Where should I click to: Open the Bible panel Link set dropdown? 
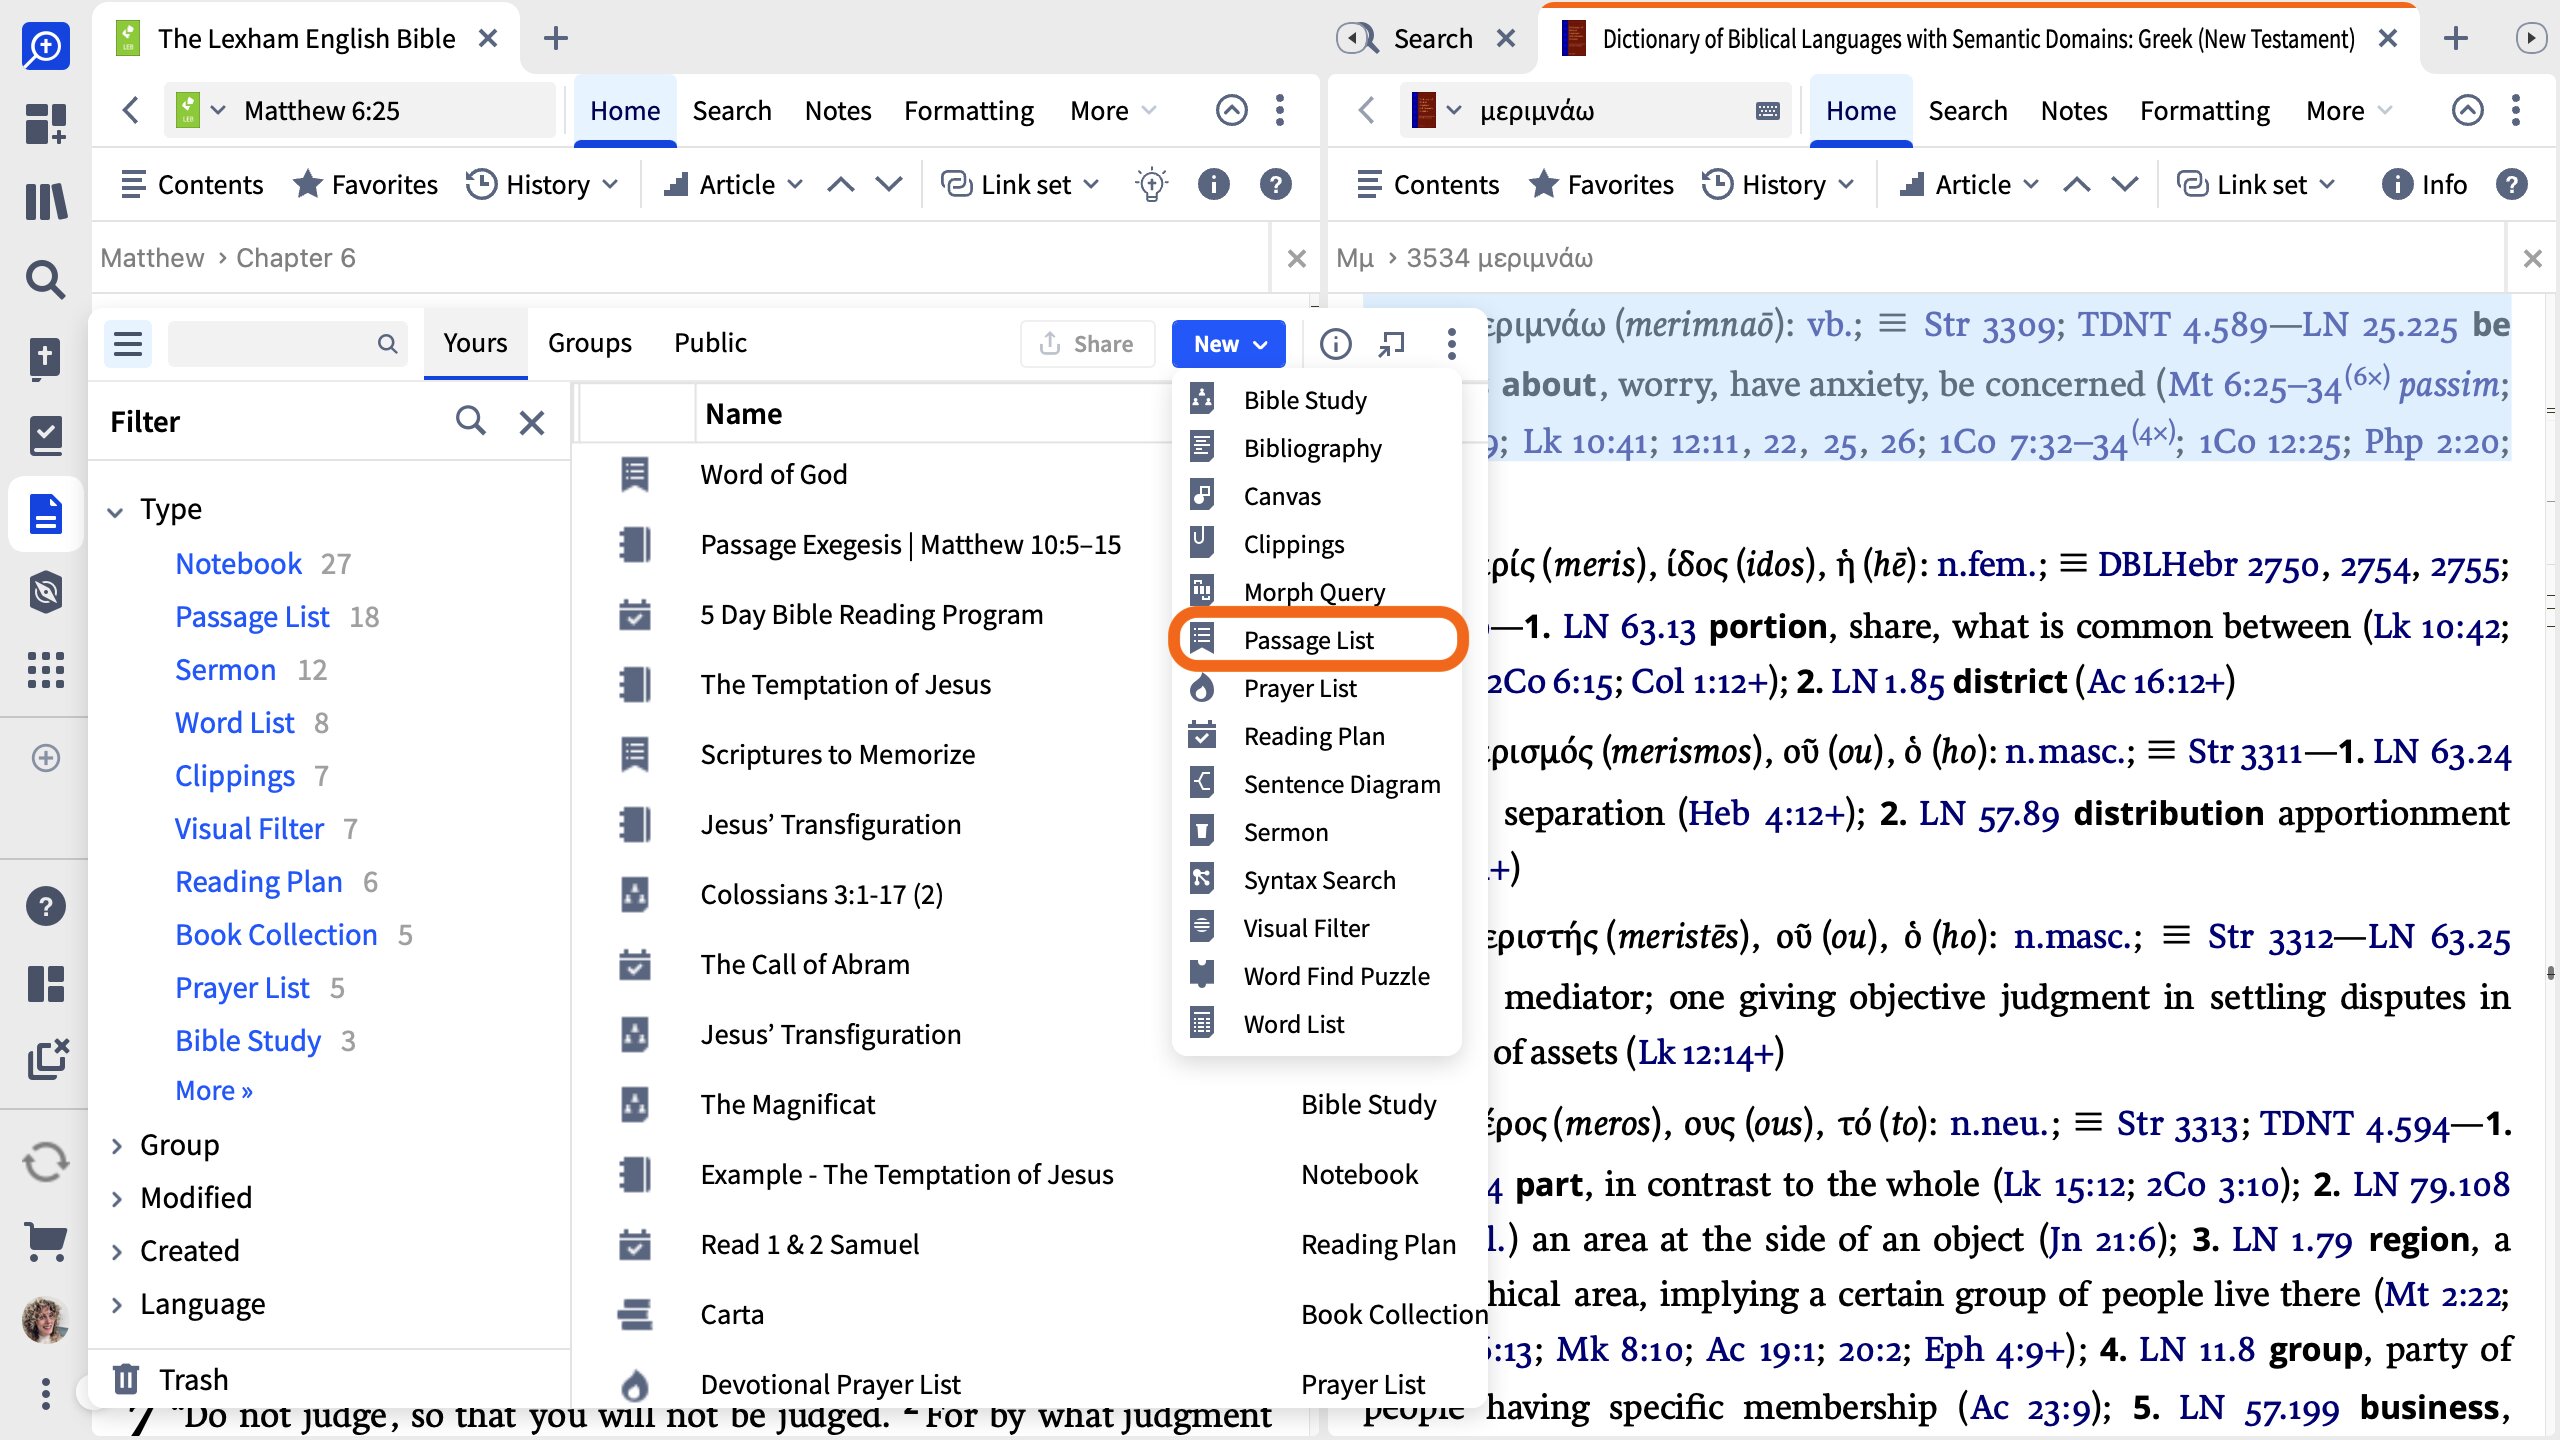[x=1020, y=184]
